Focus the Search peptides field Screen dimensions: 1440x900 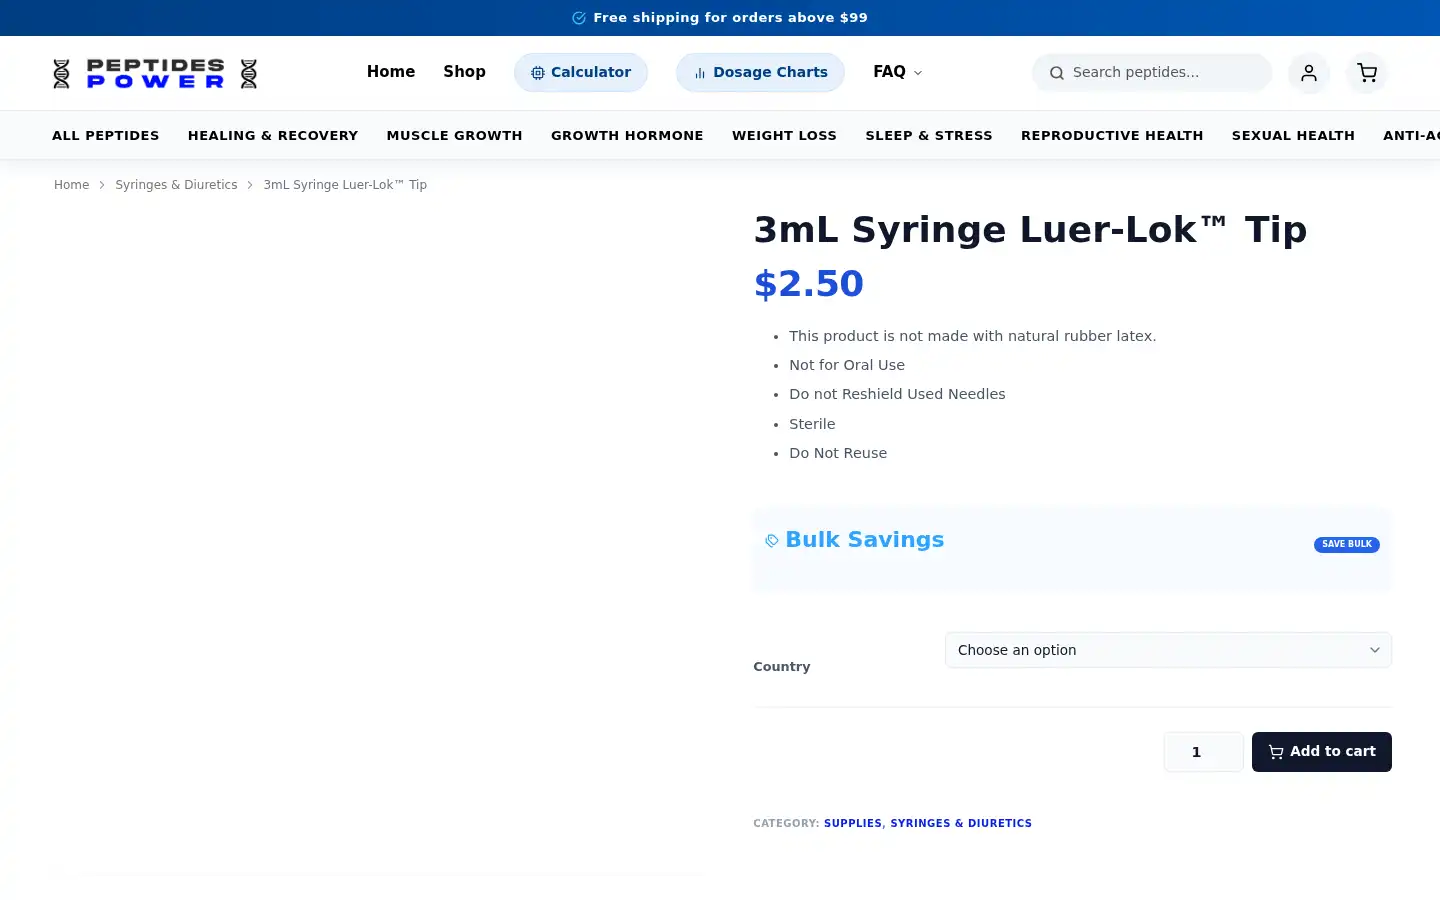click(1152, 73)
